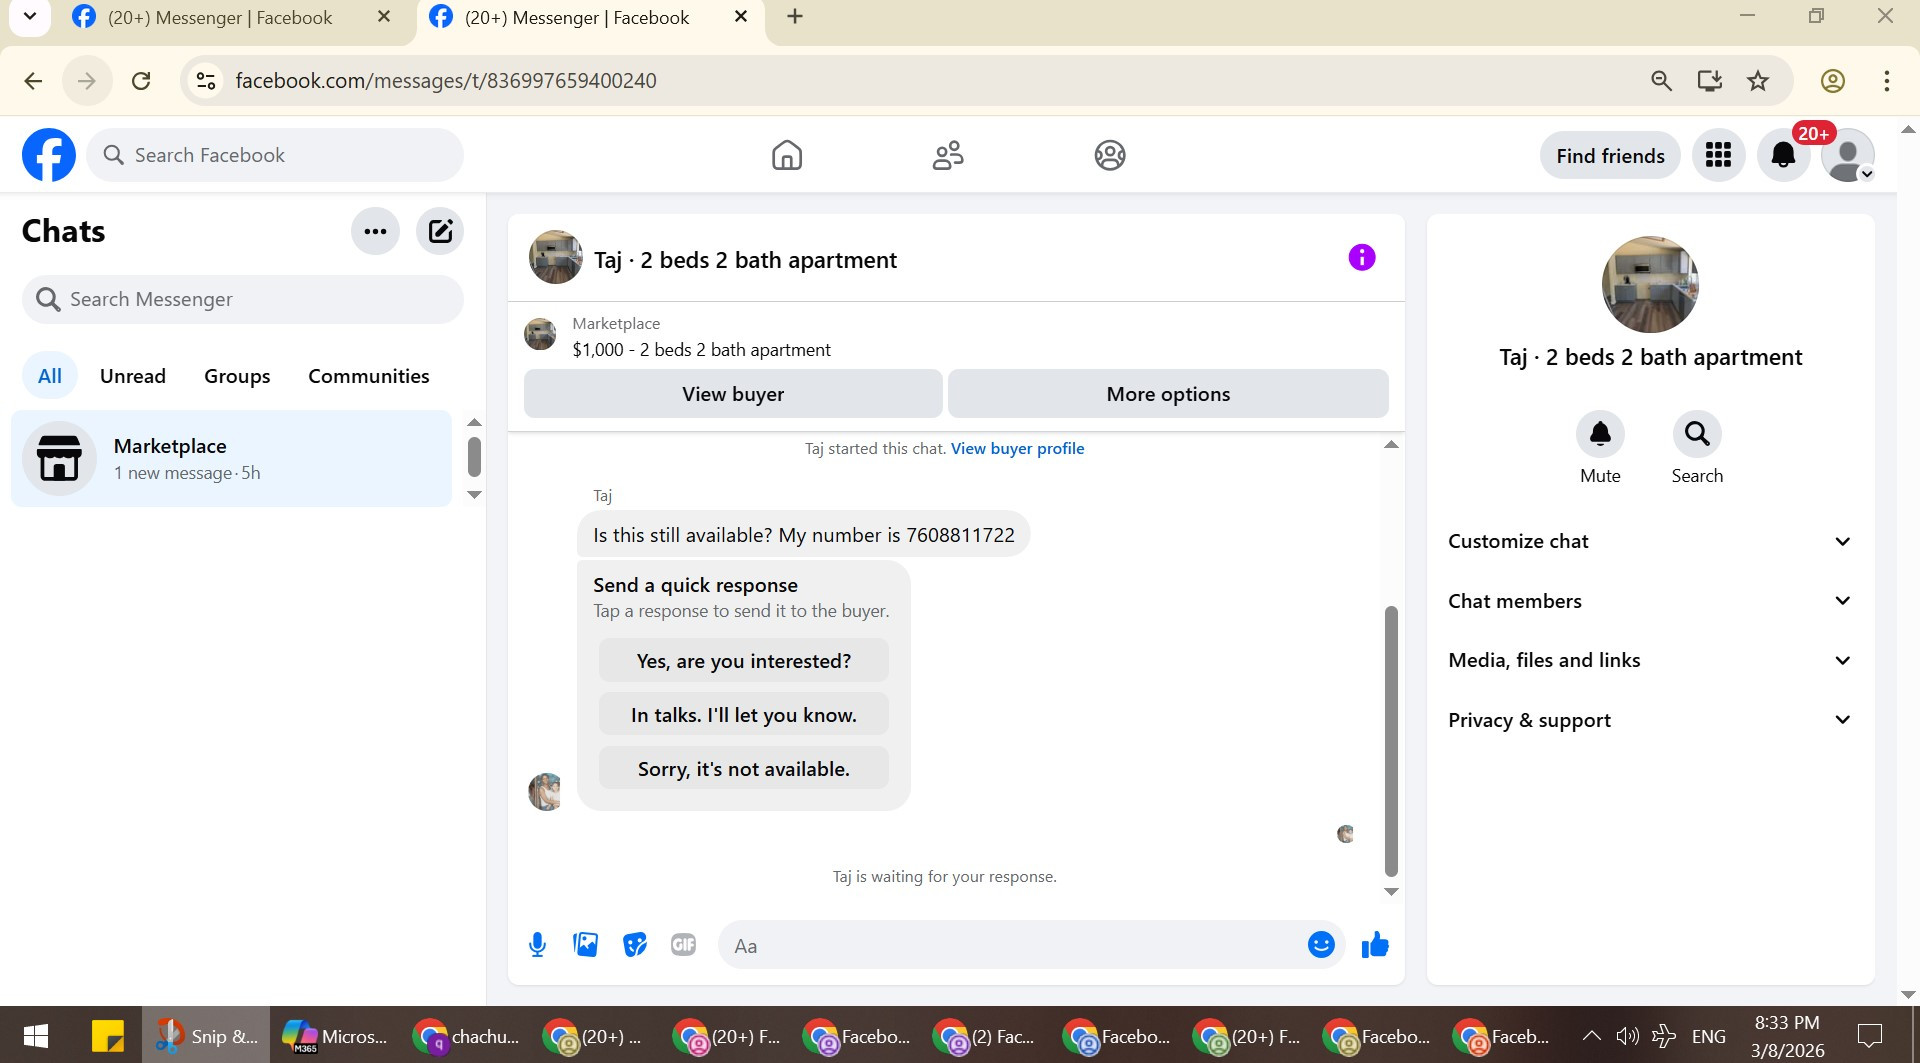The image size is (1920, 1063).
Task: Select the Communities chats filter
Action: (369, 376)
